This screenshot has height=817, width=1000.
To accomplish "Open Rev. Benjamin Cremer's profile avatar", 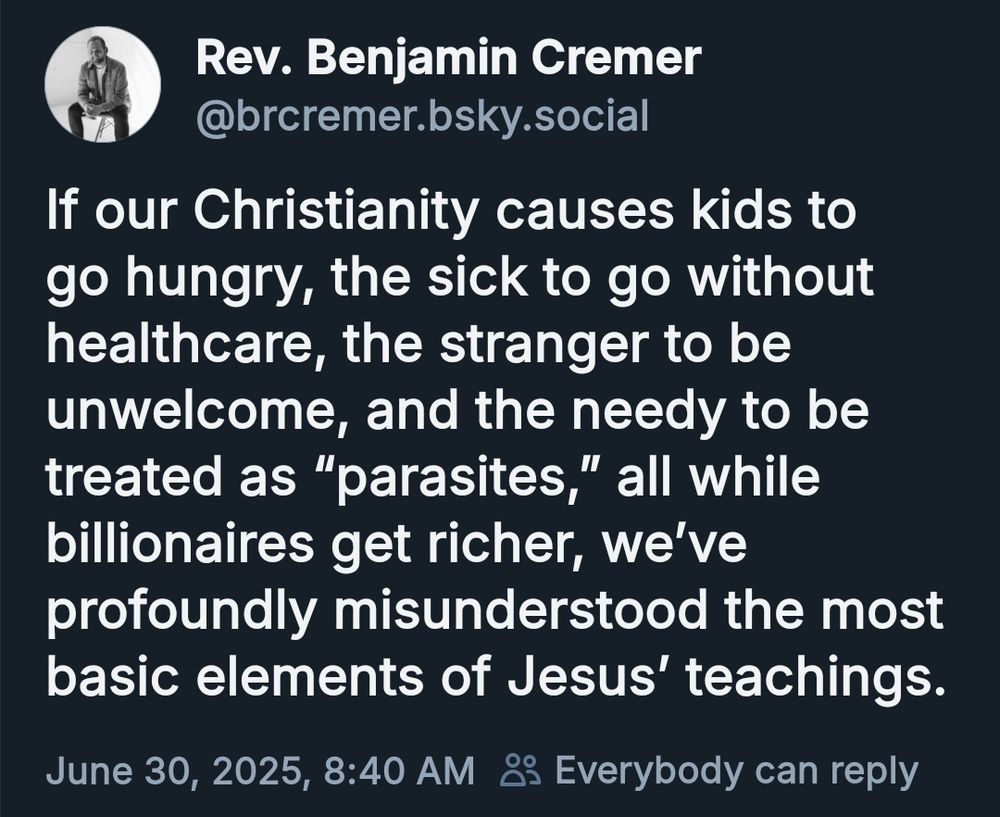I will coord(102,84).
